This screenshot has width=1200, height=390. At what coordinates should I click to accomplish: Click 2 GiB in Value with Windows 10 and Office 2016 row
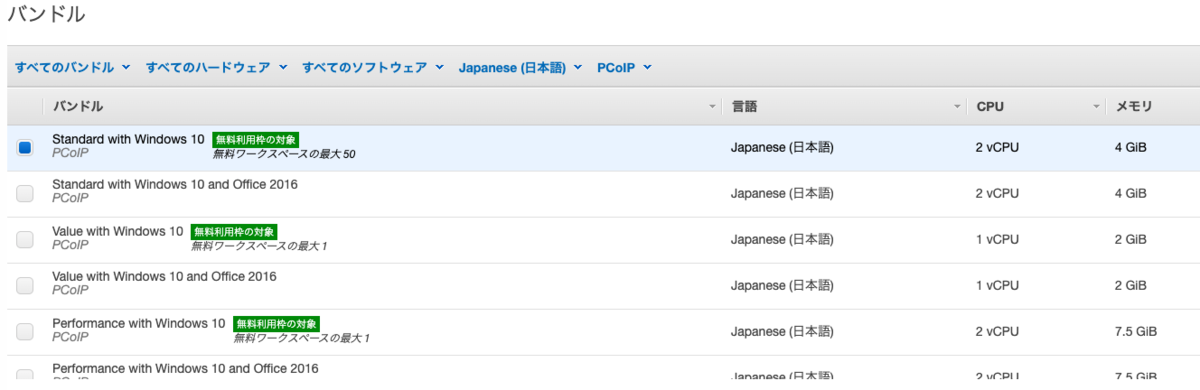[x=1131, y=285]
